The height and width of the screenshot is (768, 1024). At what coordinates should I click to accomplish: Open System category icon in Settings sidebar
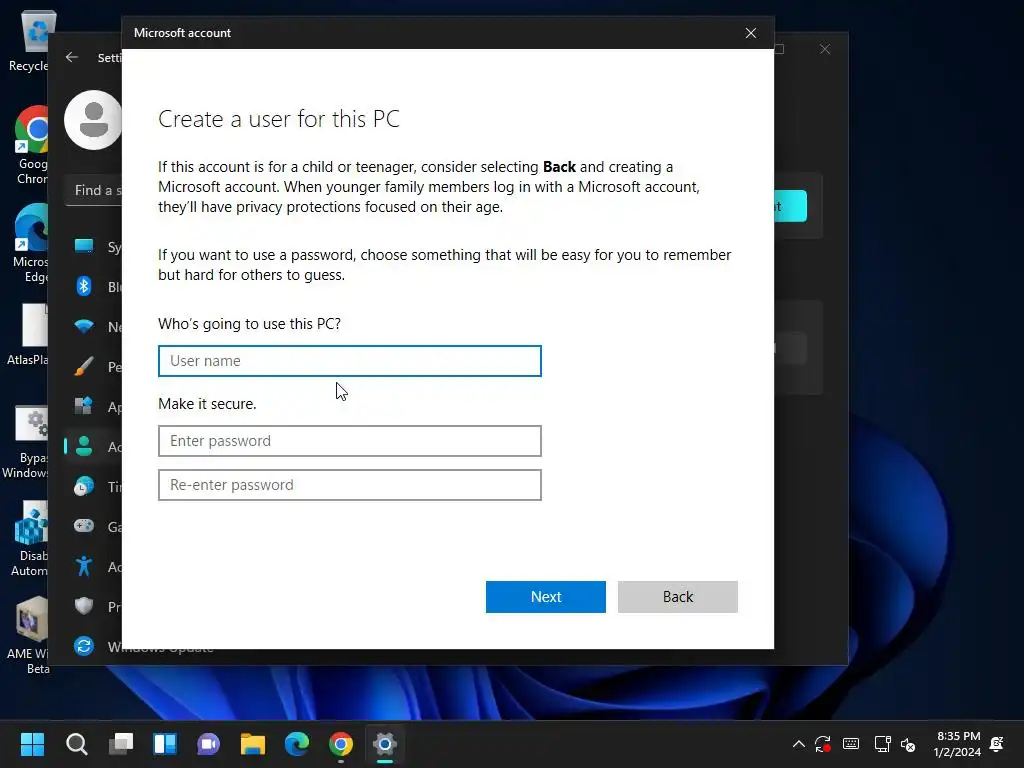84,246
